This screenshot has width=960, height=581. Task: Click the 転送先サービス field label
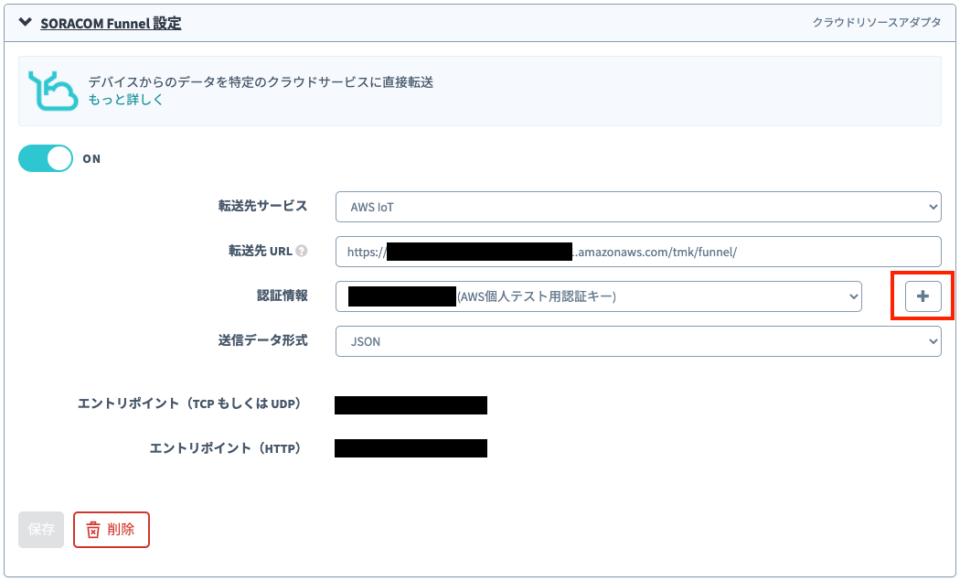point(263,206)
